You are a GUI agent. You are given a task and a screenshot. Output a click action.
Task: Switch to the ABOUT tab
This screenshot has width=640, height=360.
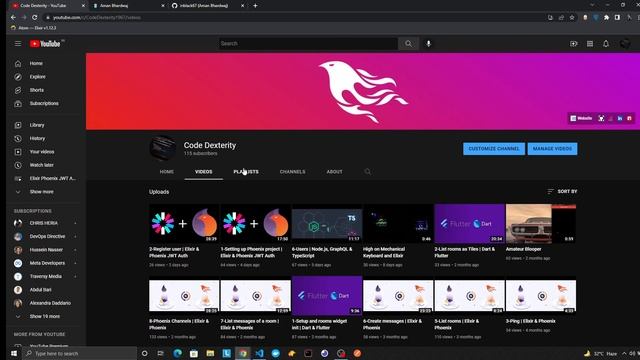pos(334,172)
